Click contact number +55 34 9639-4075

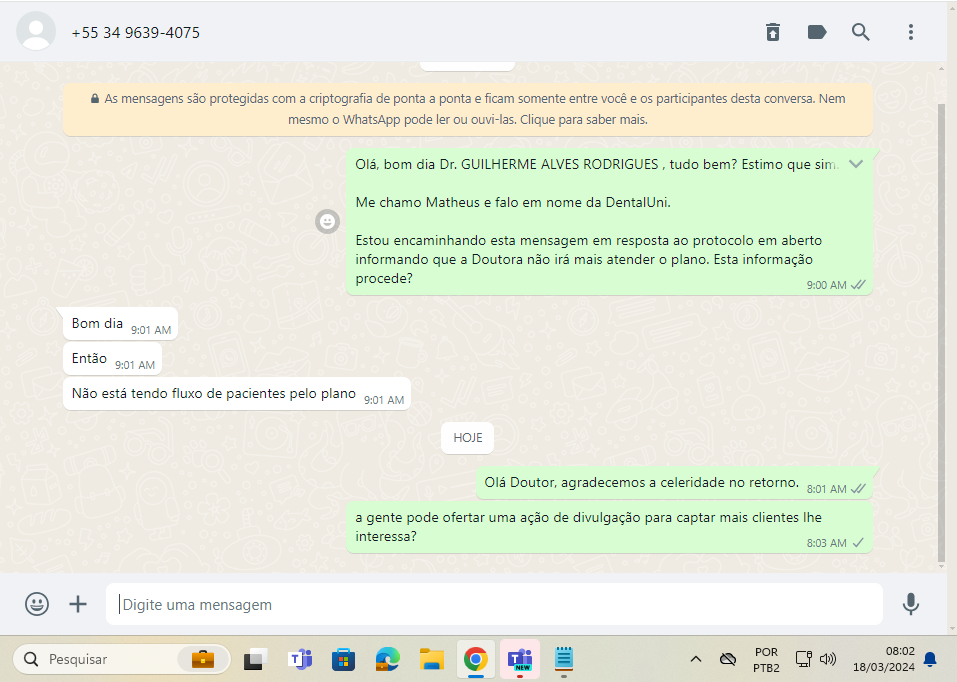135,32
